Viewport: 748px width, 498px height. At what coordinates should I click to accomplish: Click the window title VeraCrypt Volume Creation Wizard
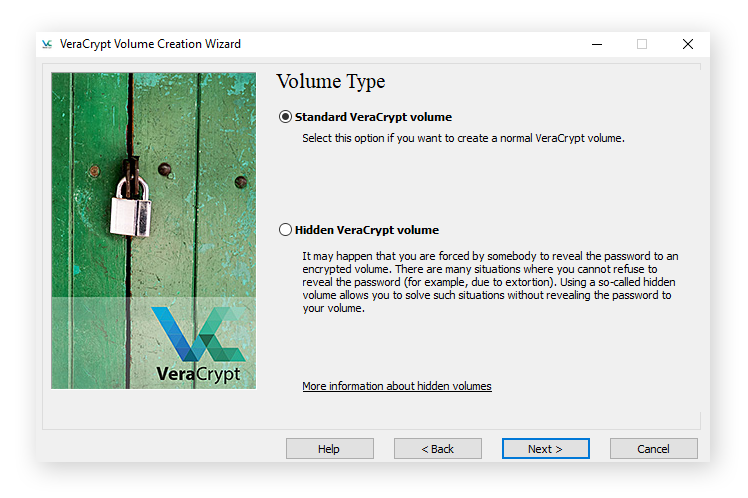pyautogui.click(x=150, y=44)
